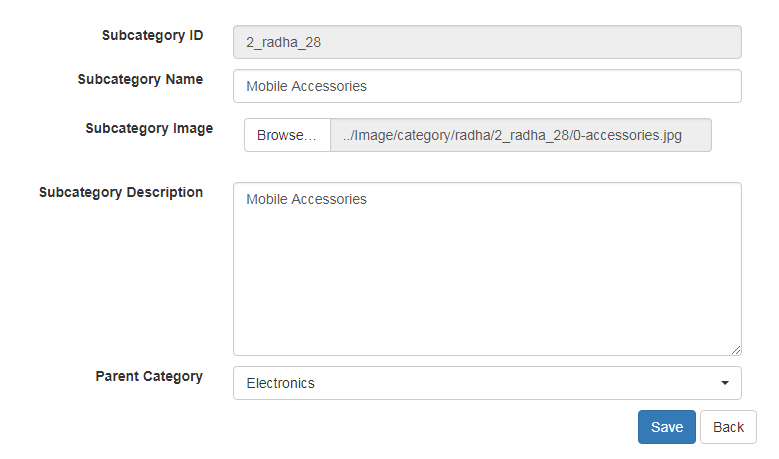Click inside the Subcategory Description textarea

click(487, 268)
